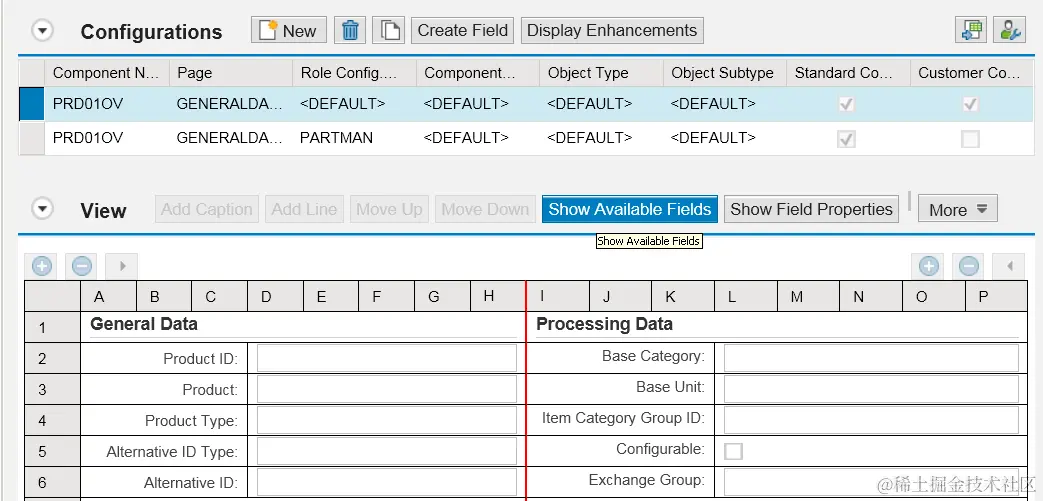Delete configuration with trash icon
Image resolution: width=1043 pixels, height=501 pixels.
(351, 31)
